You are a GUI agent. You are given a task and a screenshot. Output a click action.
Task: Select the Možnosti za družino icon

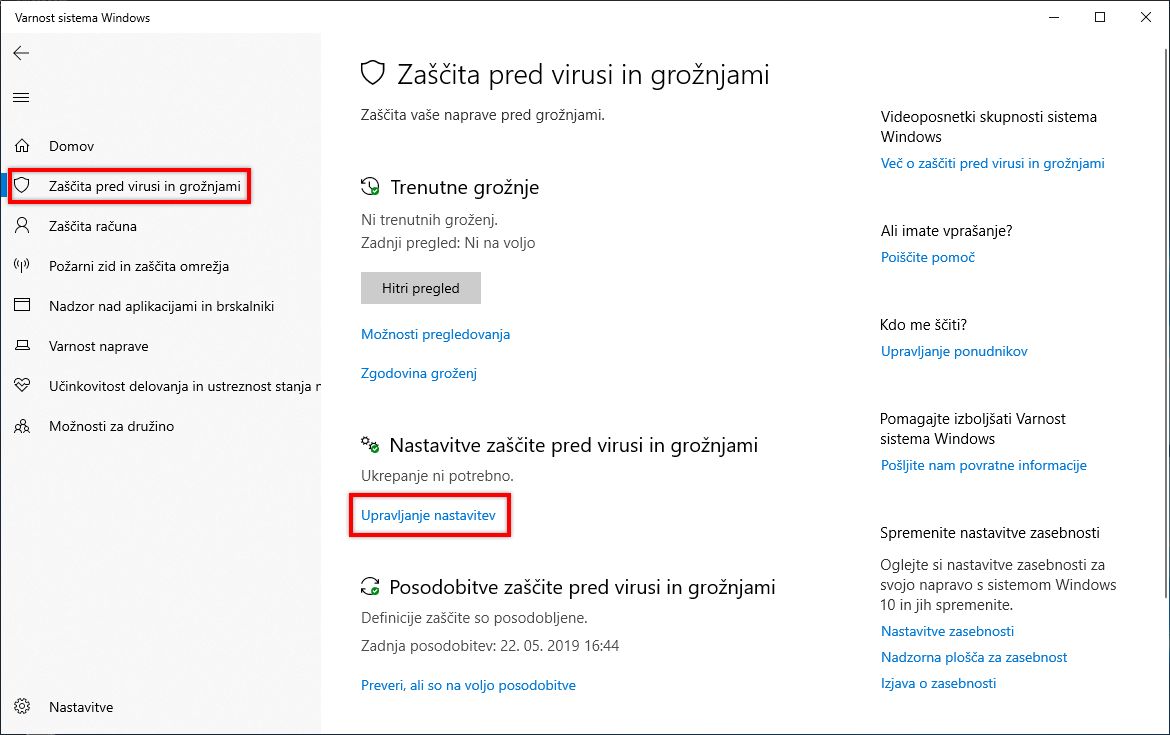pos(23,426)
